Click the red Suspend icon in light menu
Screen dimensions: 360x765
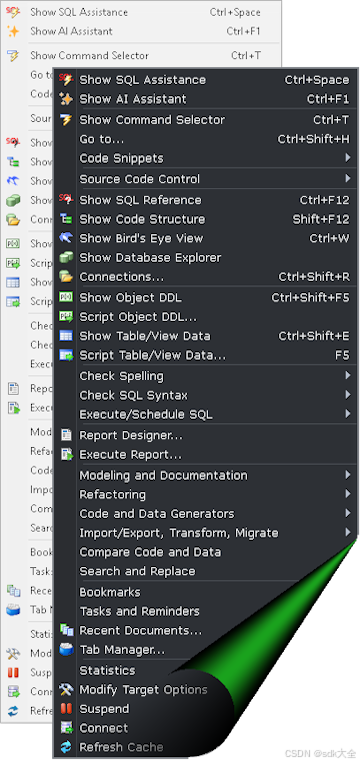point(13,673)
